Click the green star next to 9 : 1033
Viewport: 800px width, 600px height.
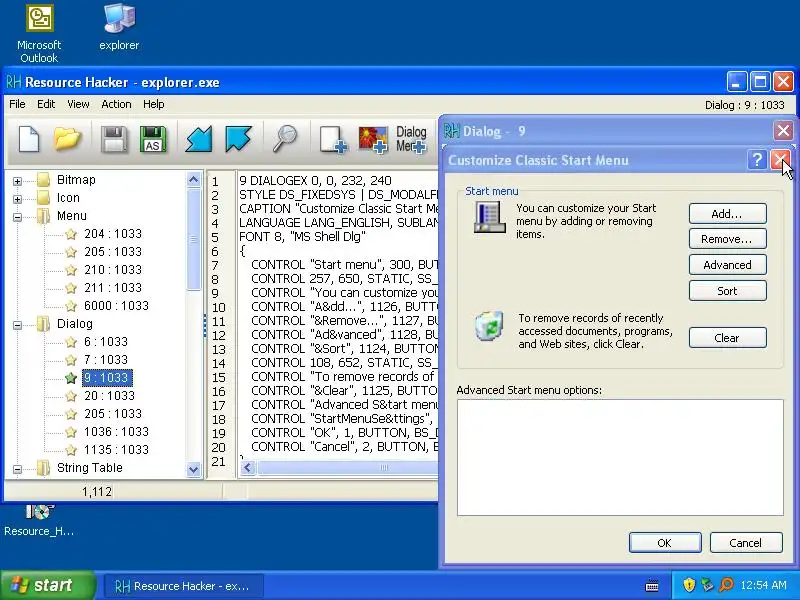(71, 378)
